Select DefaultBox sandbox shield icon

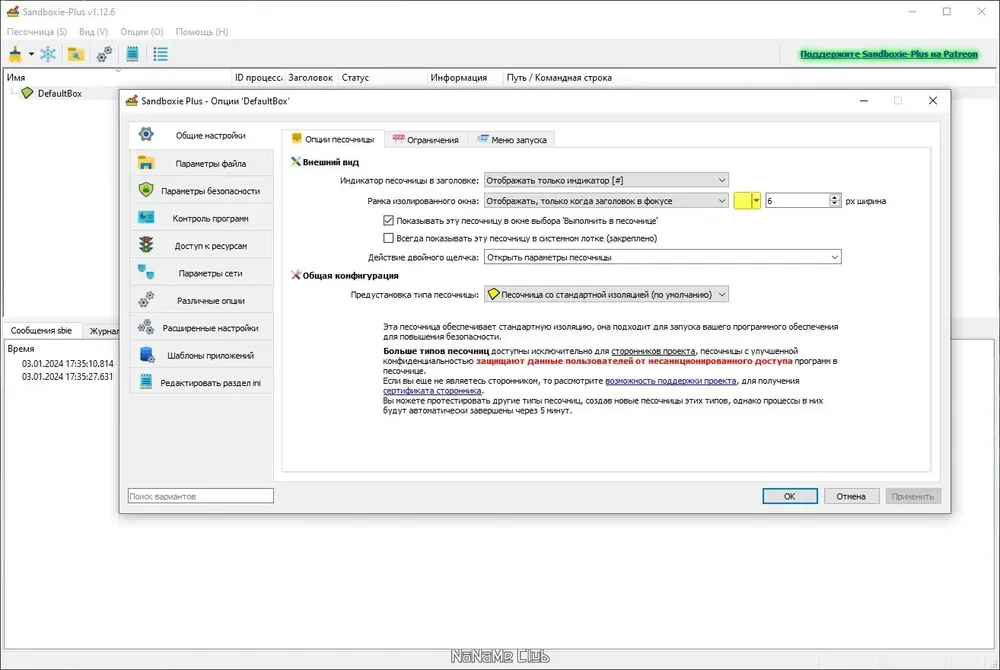(27, 93)
